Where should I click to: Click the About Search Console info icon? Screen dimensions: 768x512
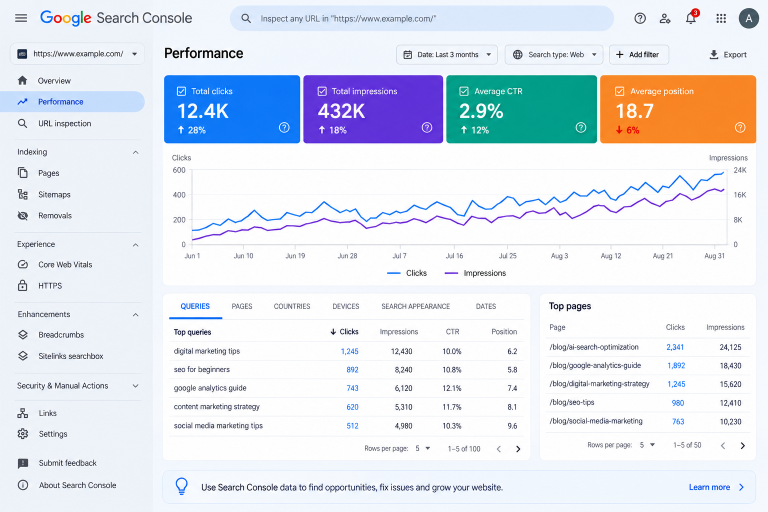click(x=23, y=485)
